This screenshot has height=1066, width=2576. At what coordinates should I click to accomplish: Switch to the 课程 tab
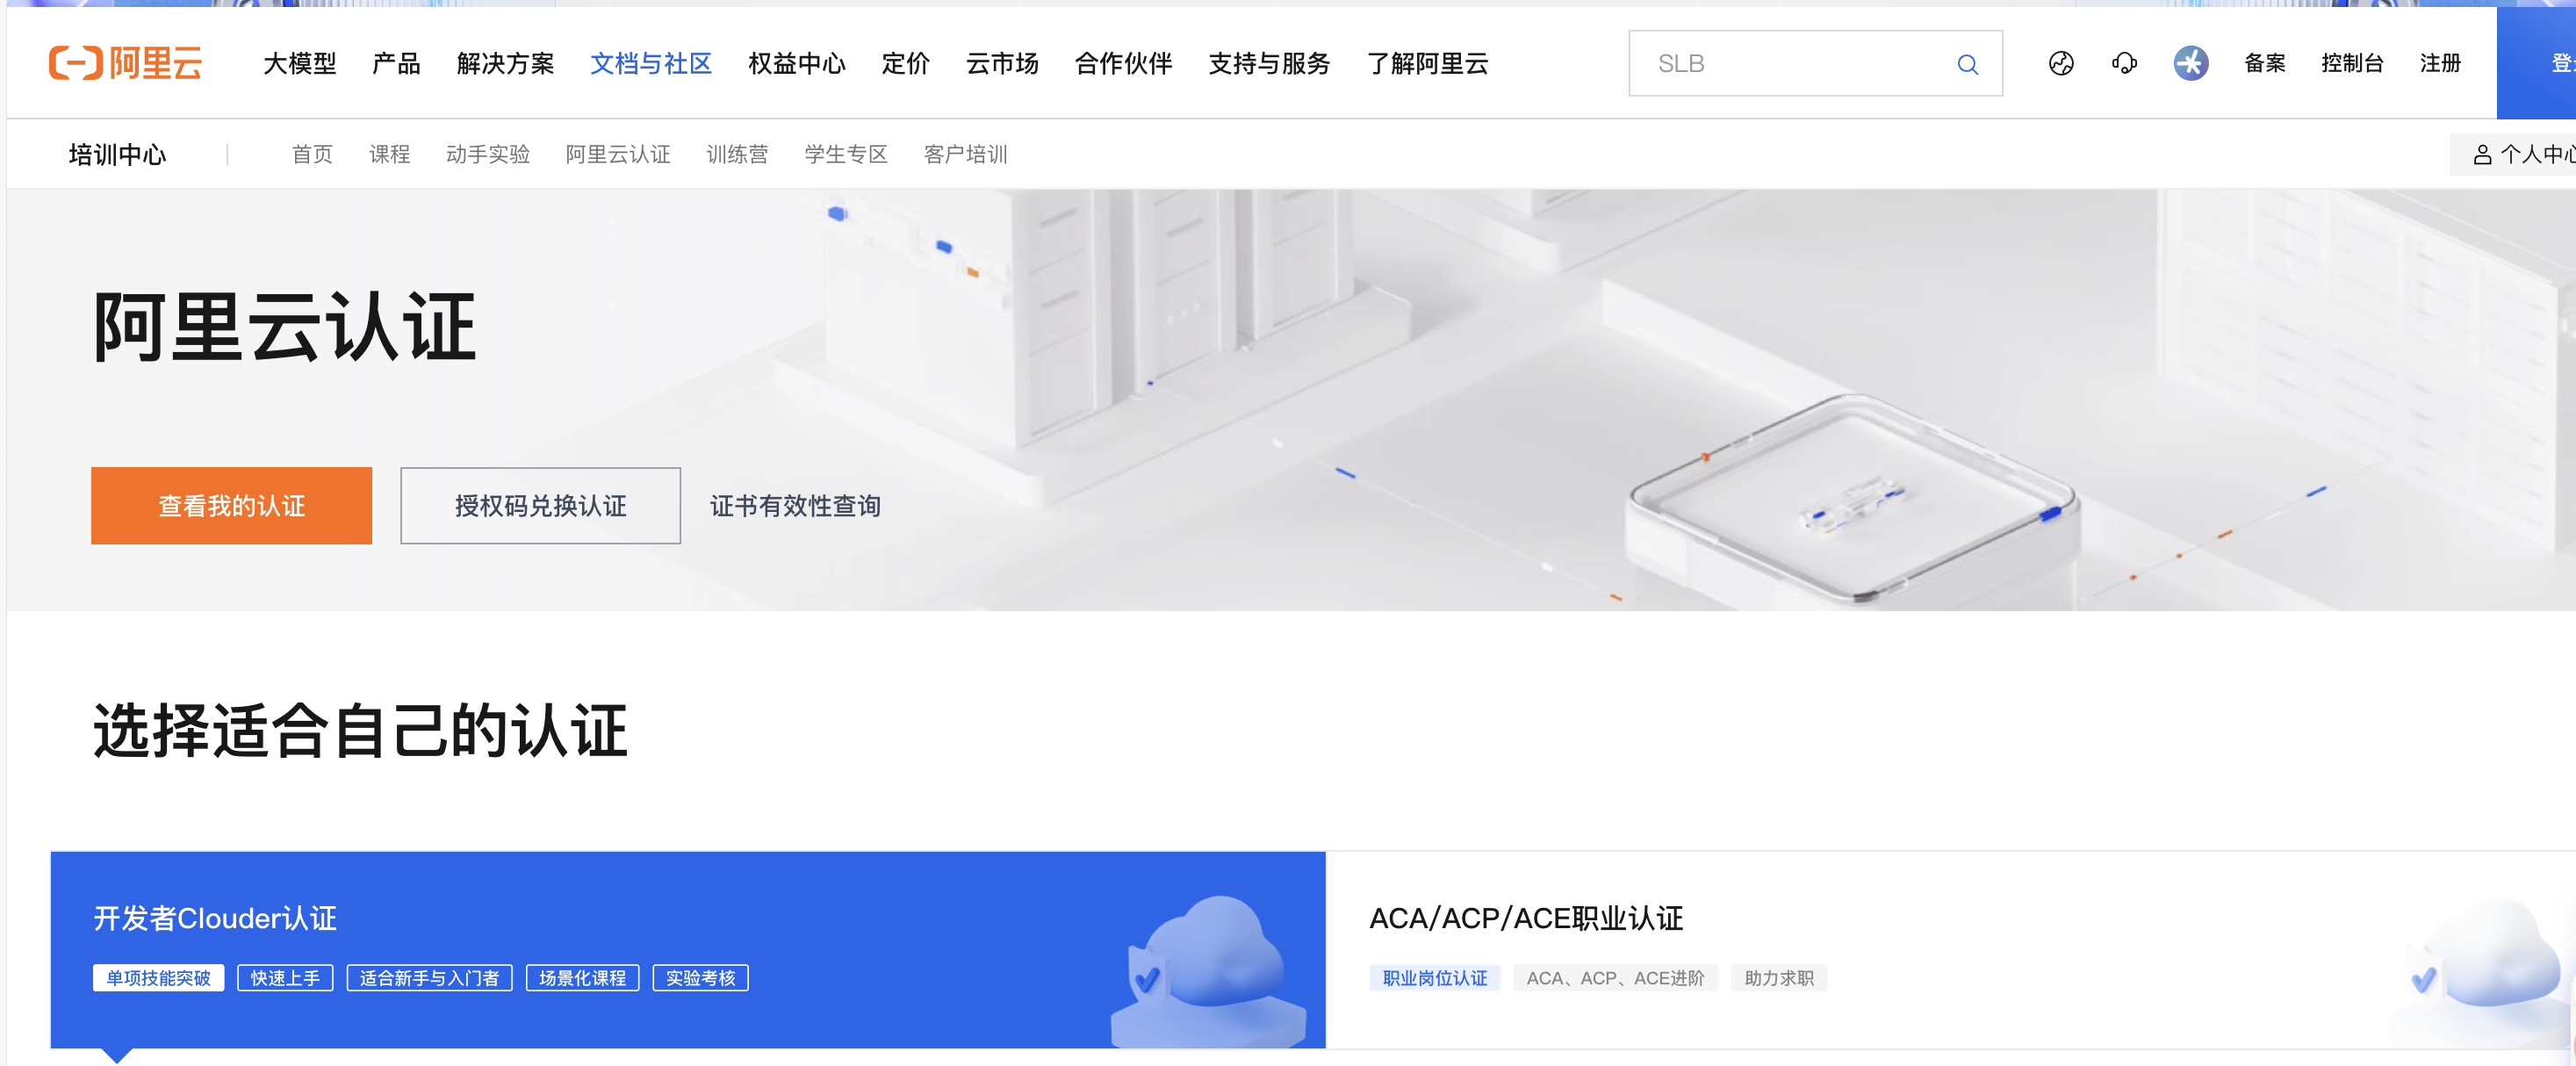tap(389, 155)
